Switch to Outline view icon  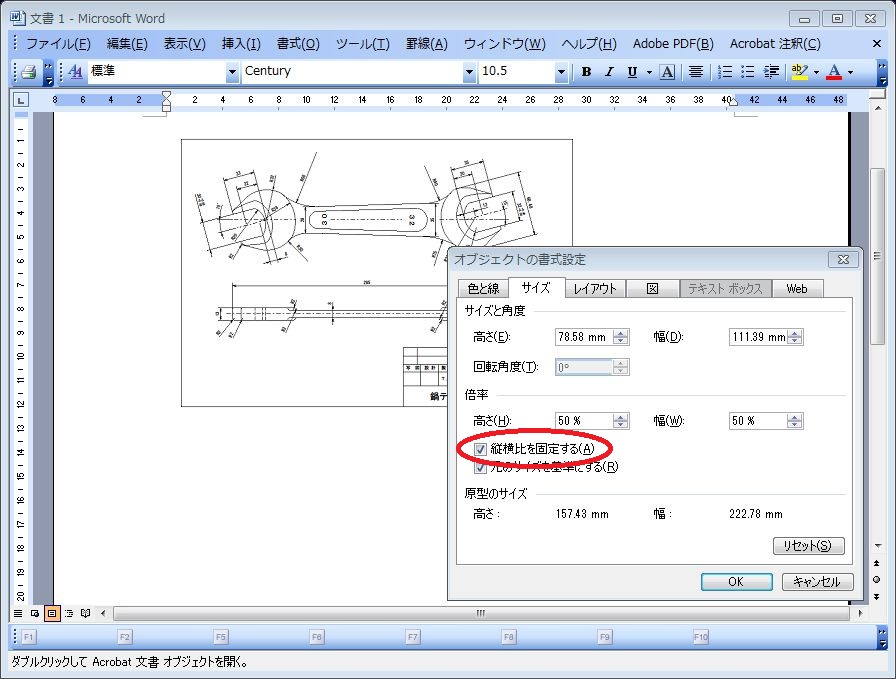[69, 613]
